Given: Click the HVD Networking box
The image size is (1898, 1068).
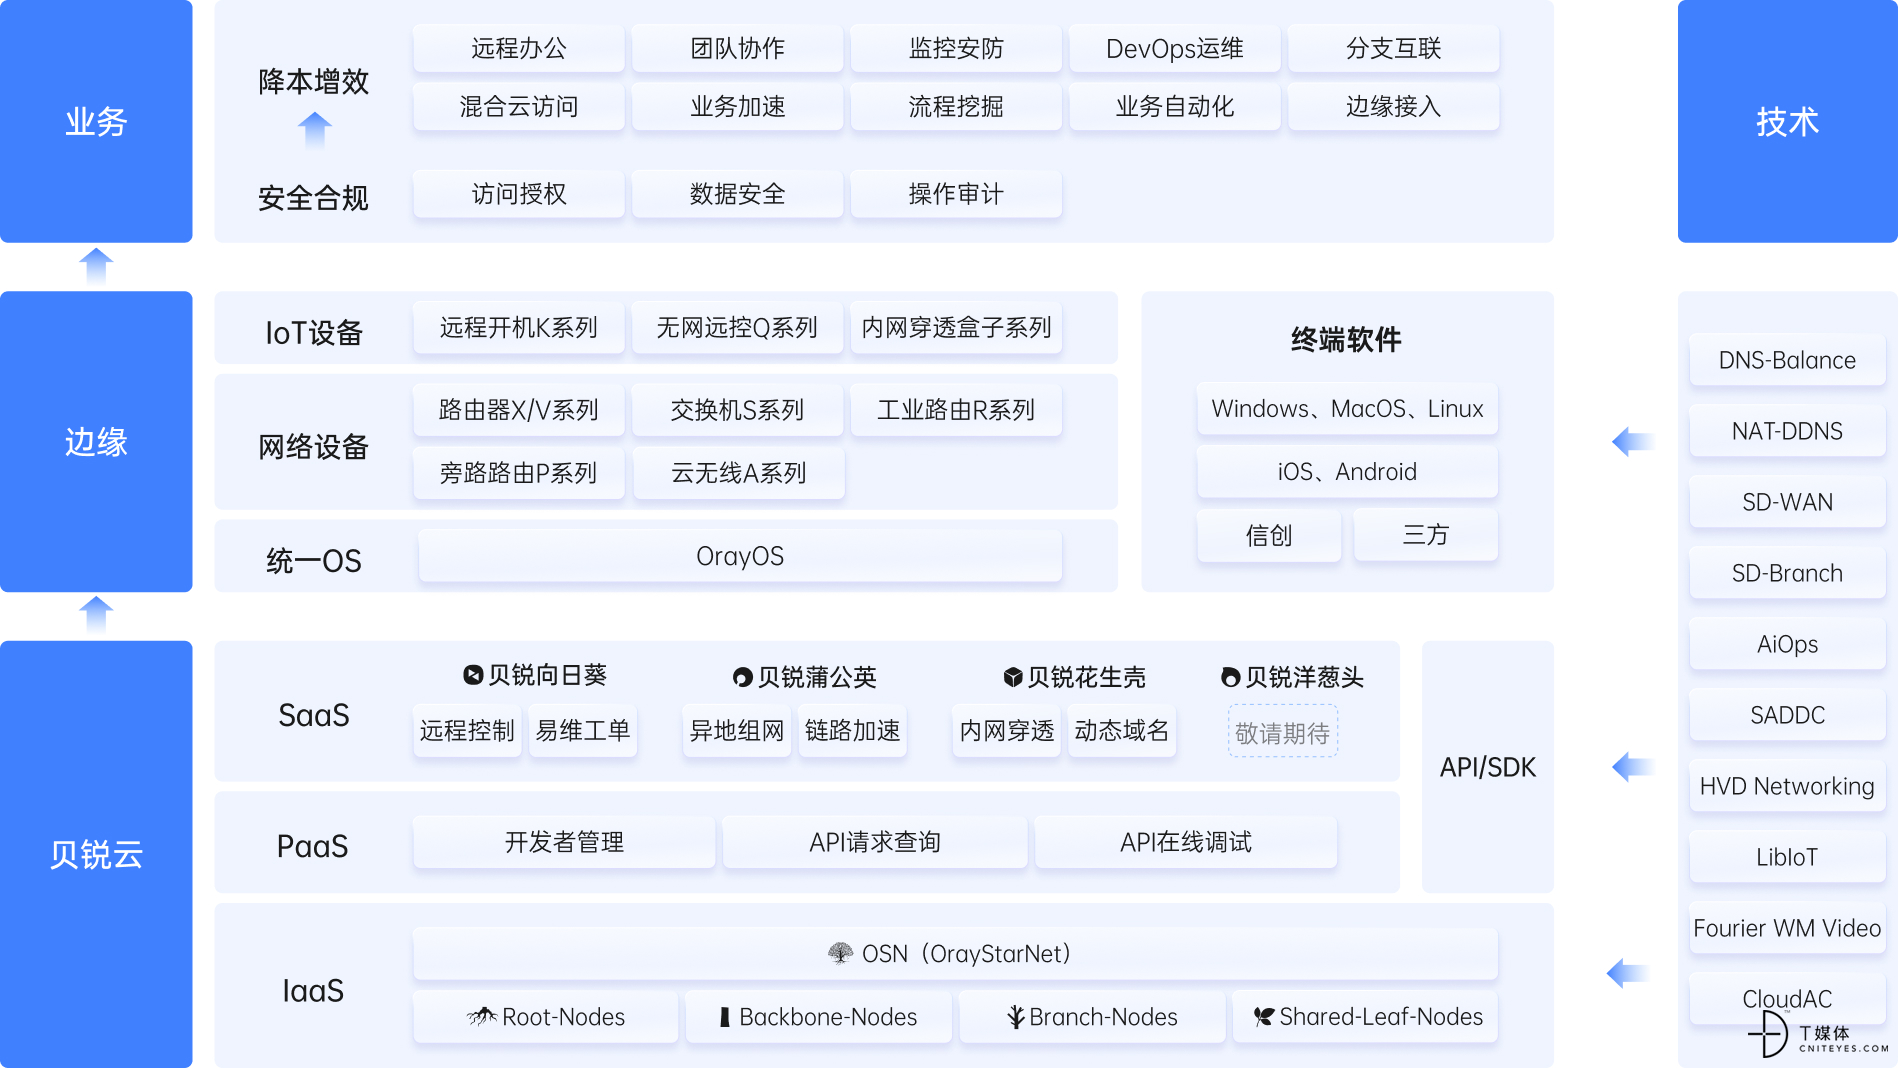Looking at the screenshot, I should pos(1788,786).
